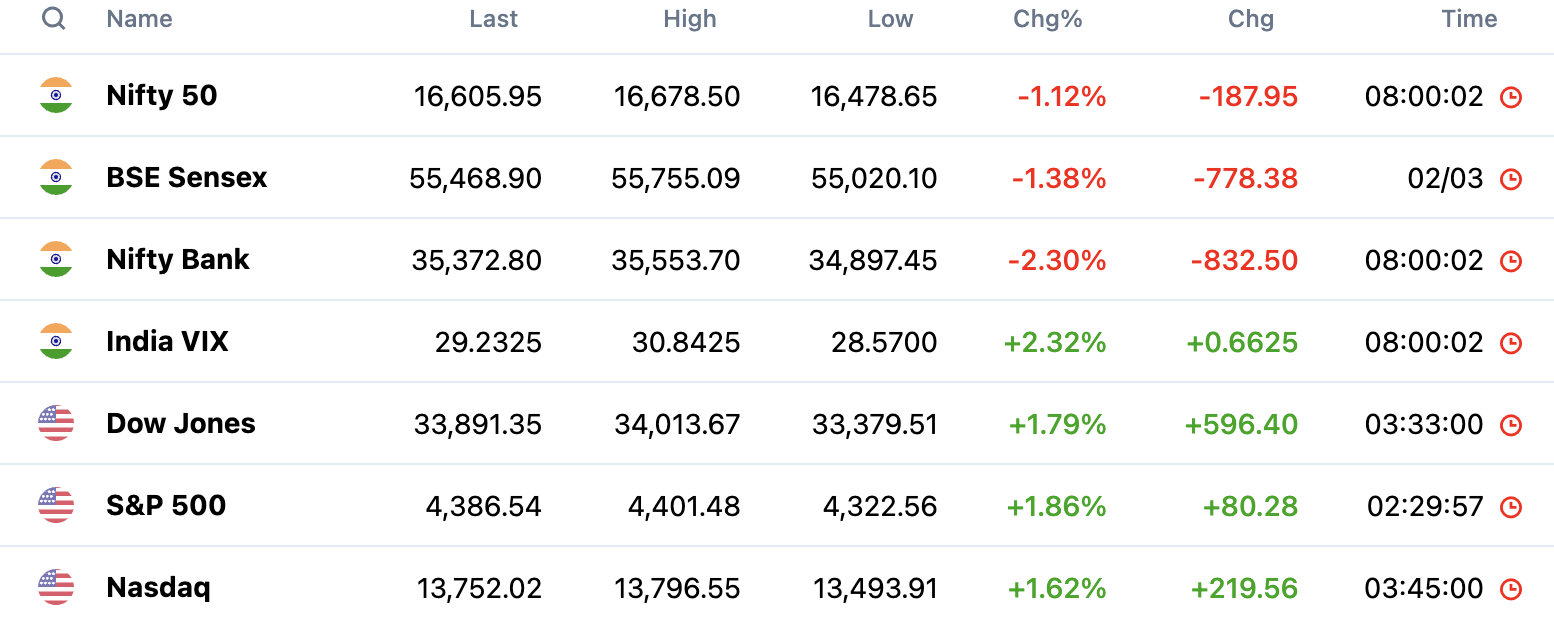Click the clock icon in S&P 500 row
Screen dimensions: 1554x622
1511,507
